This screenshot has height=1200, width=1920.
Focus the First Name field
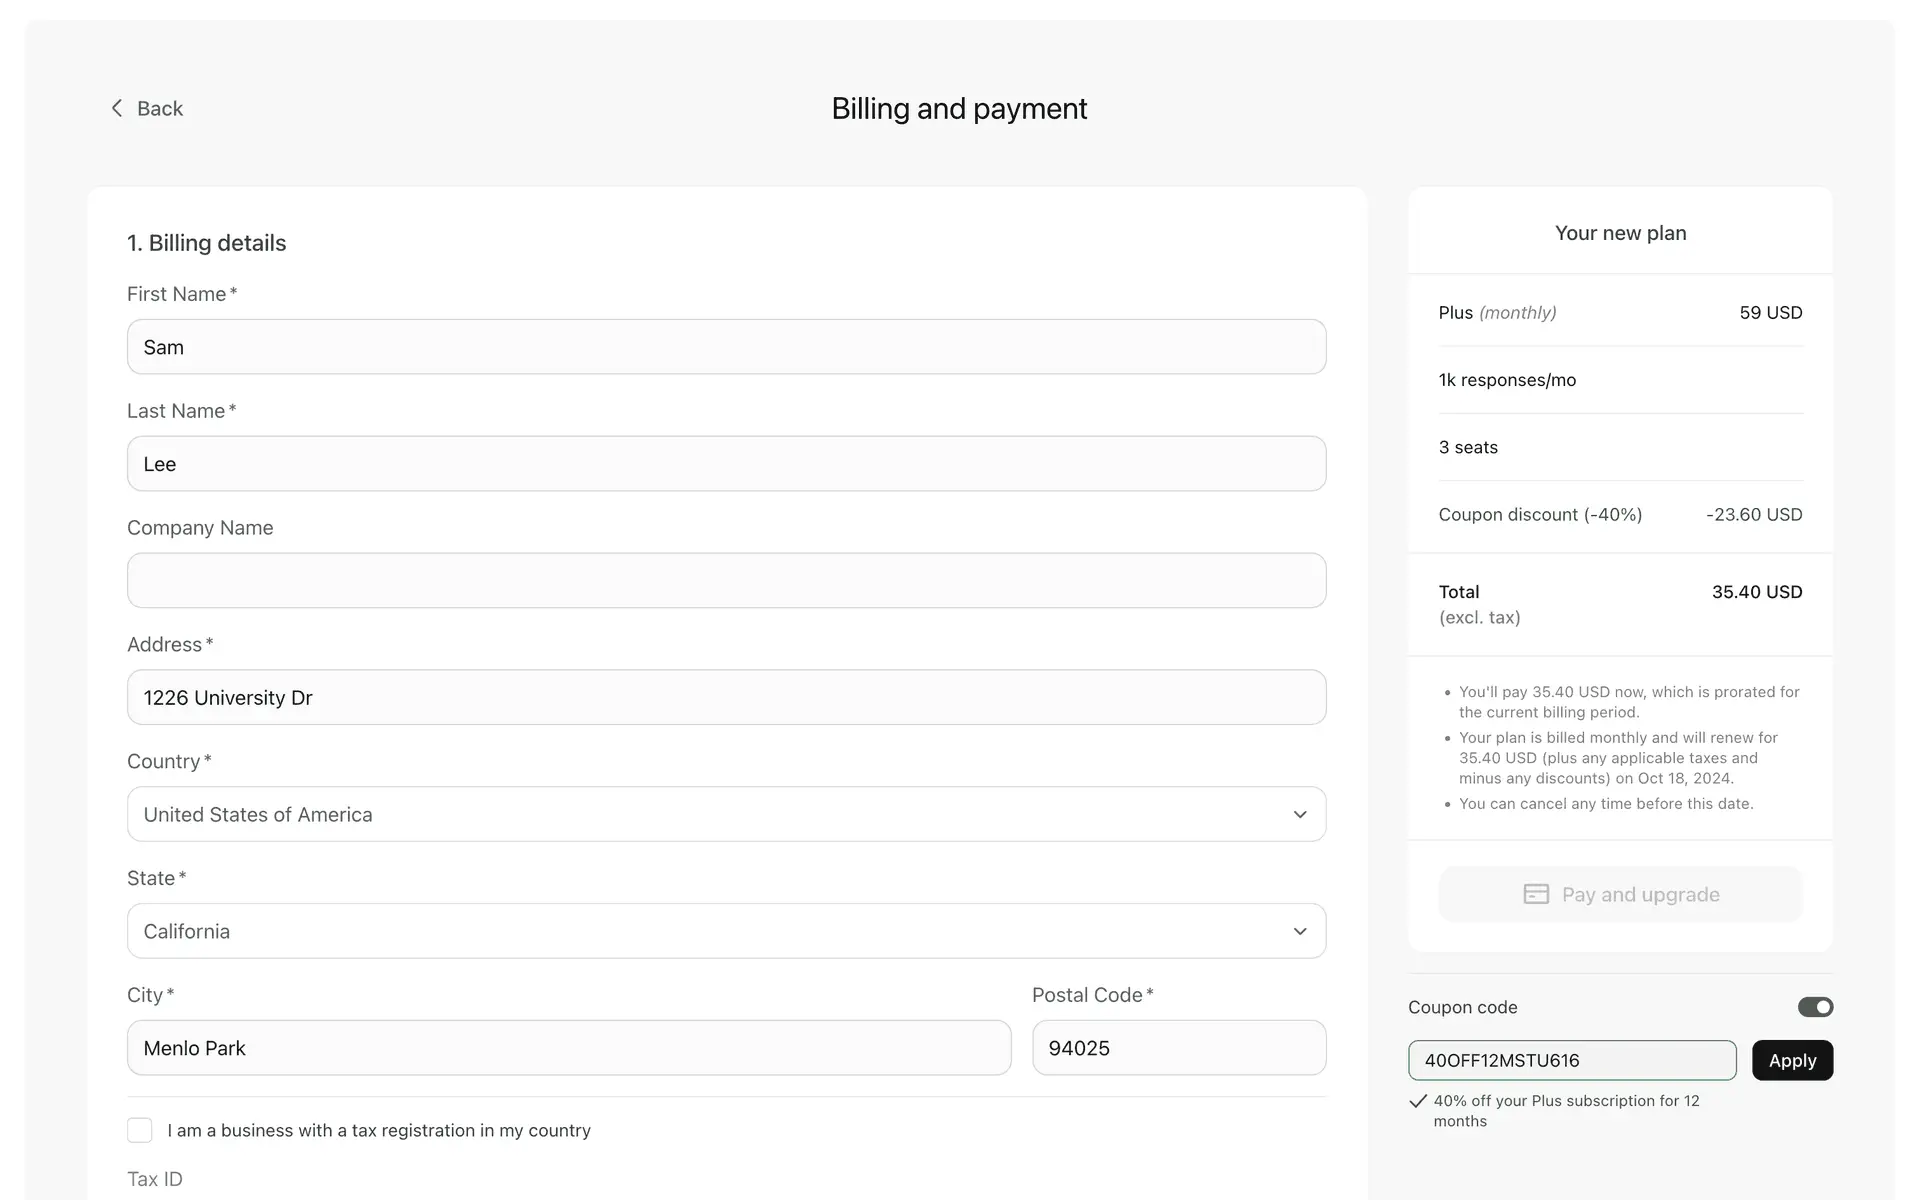pos(726,347)
